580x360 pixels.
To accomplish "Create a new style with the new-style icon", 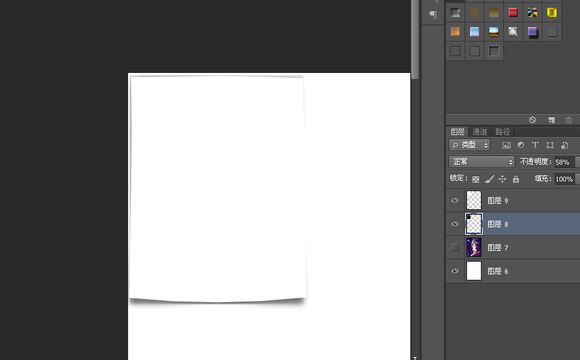I will coord(552,120).
